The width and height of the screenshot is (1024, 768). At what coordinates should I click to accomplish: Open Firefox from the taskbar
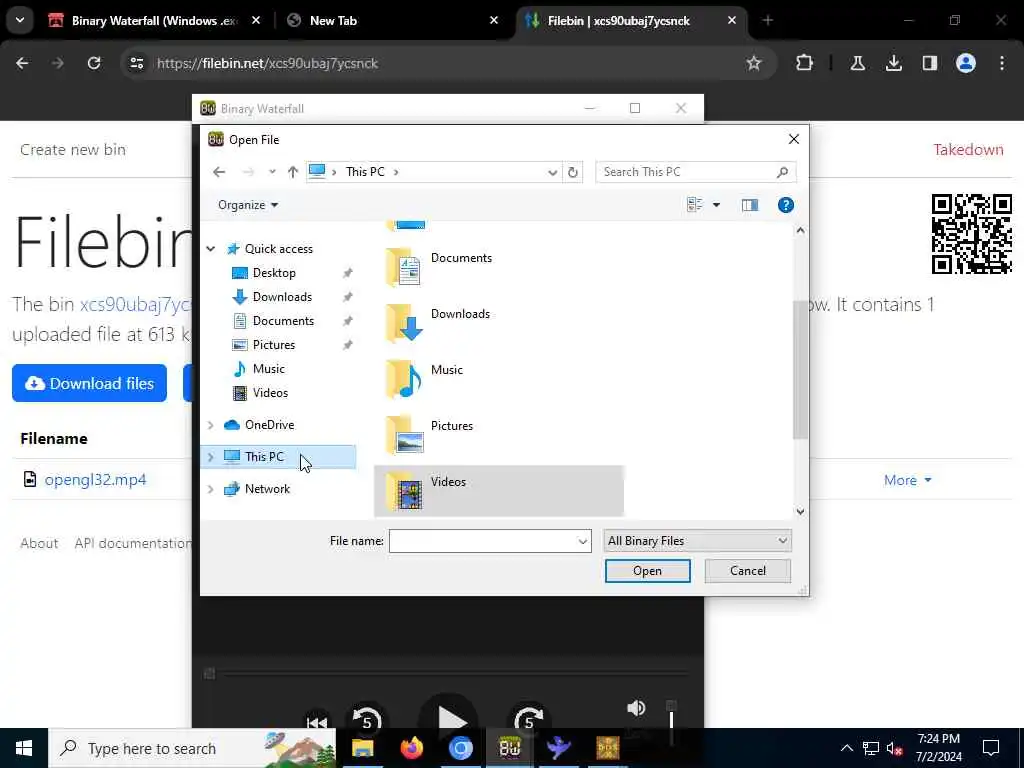click(x=411, y=748)
